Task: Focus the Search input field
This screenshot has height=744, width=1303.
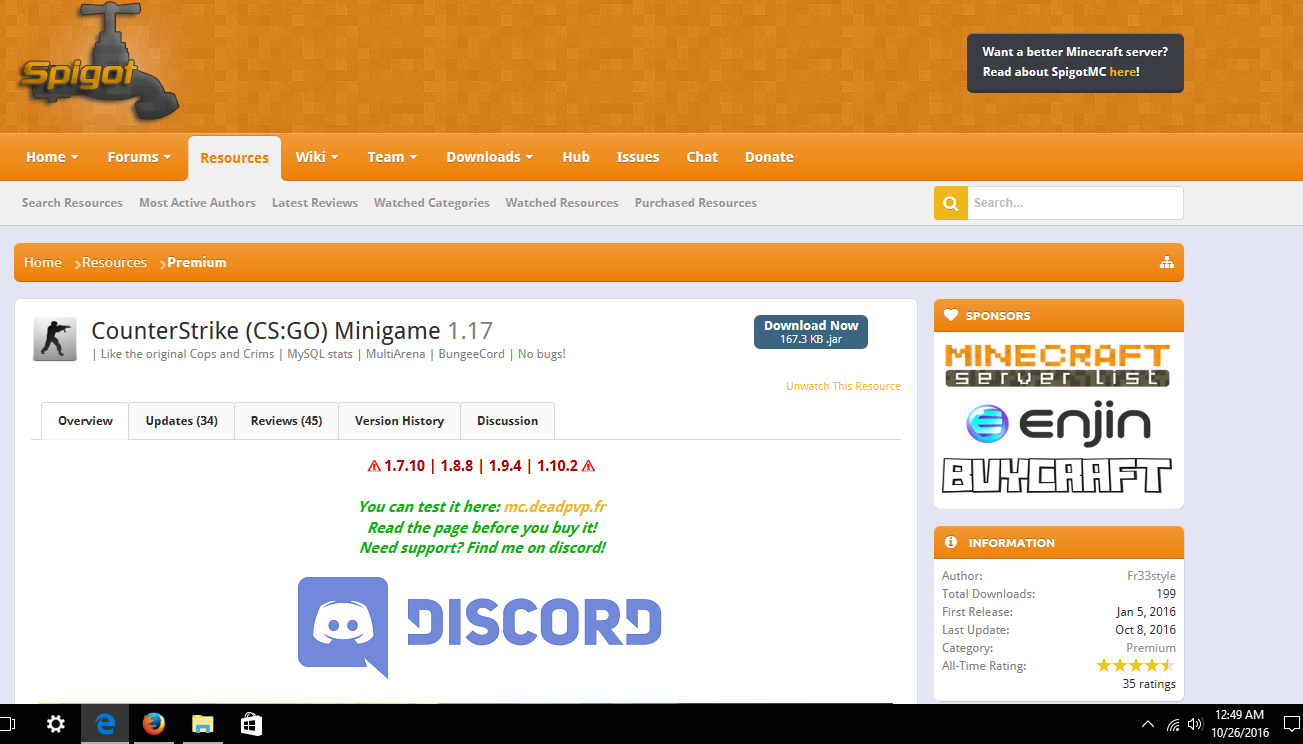Action: point(1075,203)
